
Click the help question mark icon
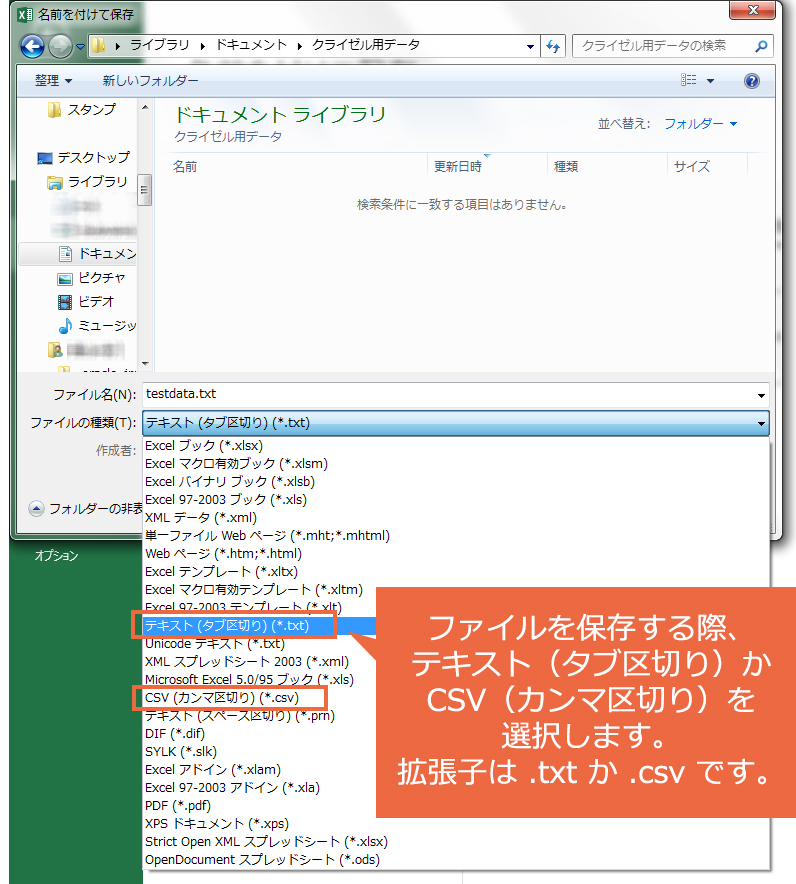751,81
